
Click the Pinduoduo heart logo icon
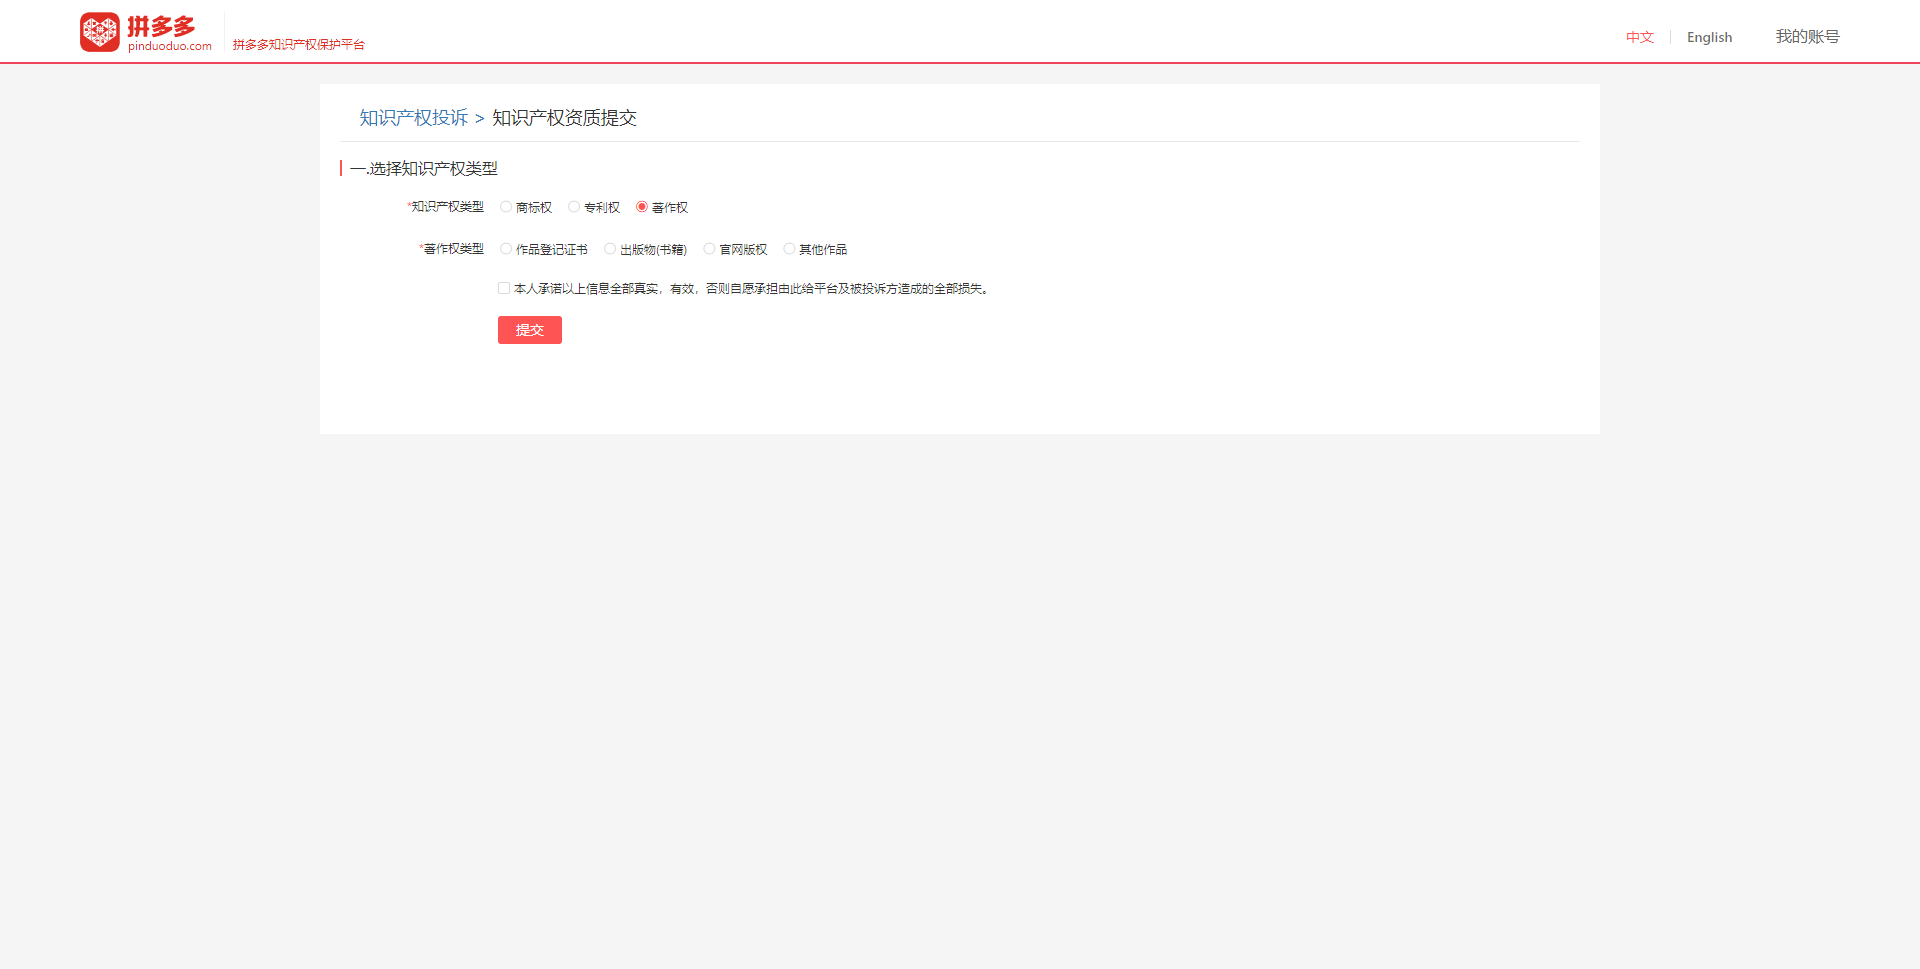click(100, 32)
